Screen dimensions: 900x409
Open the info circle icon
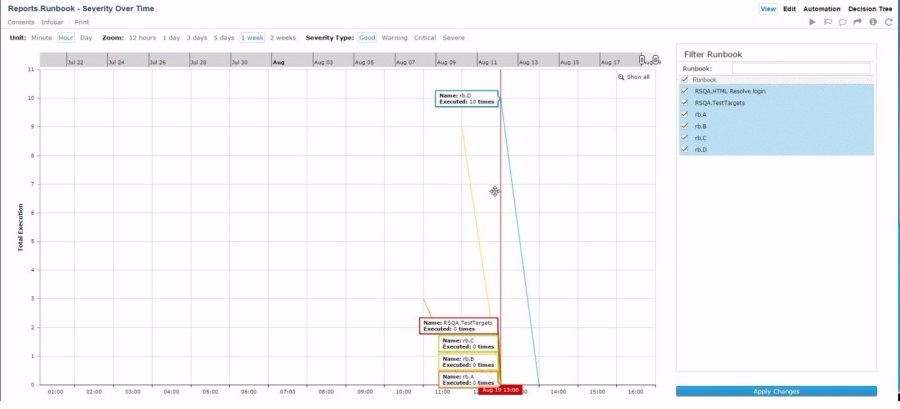tap(873, 22)
